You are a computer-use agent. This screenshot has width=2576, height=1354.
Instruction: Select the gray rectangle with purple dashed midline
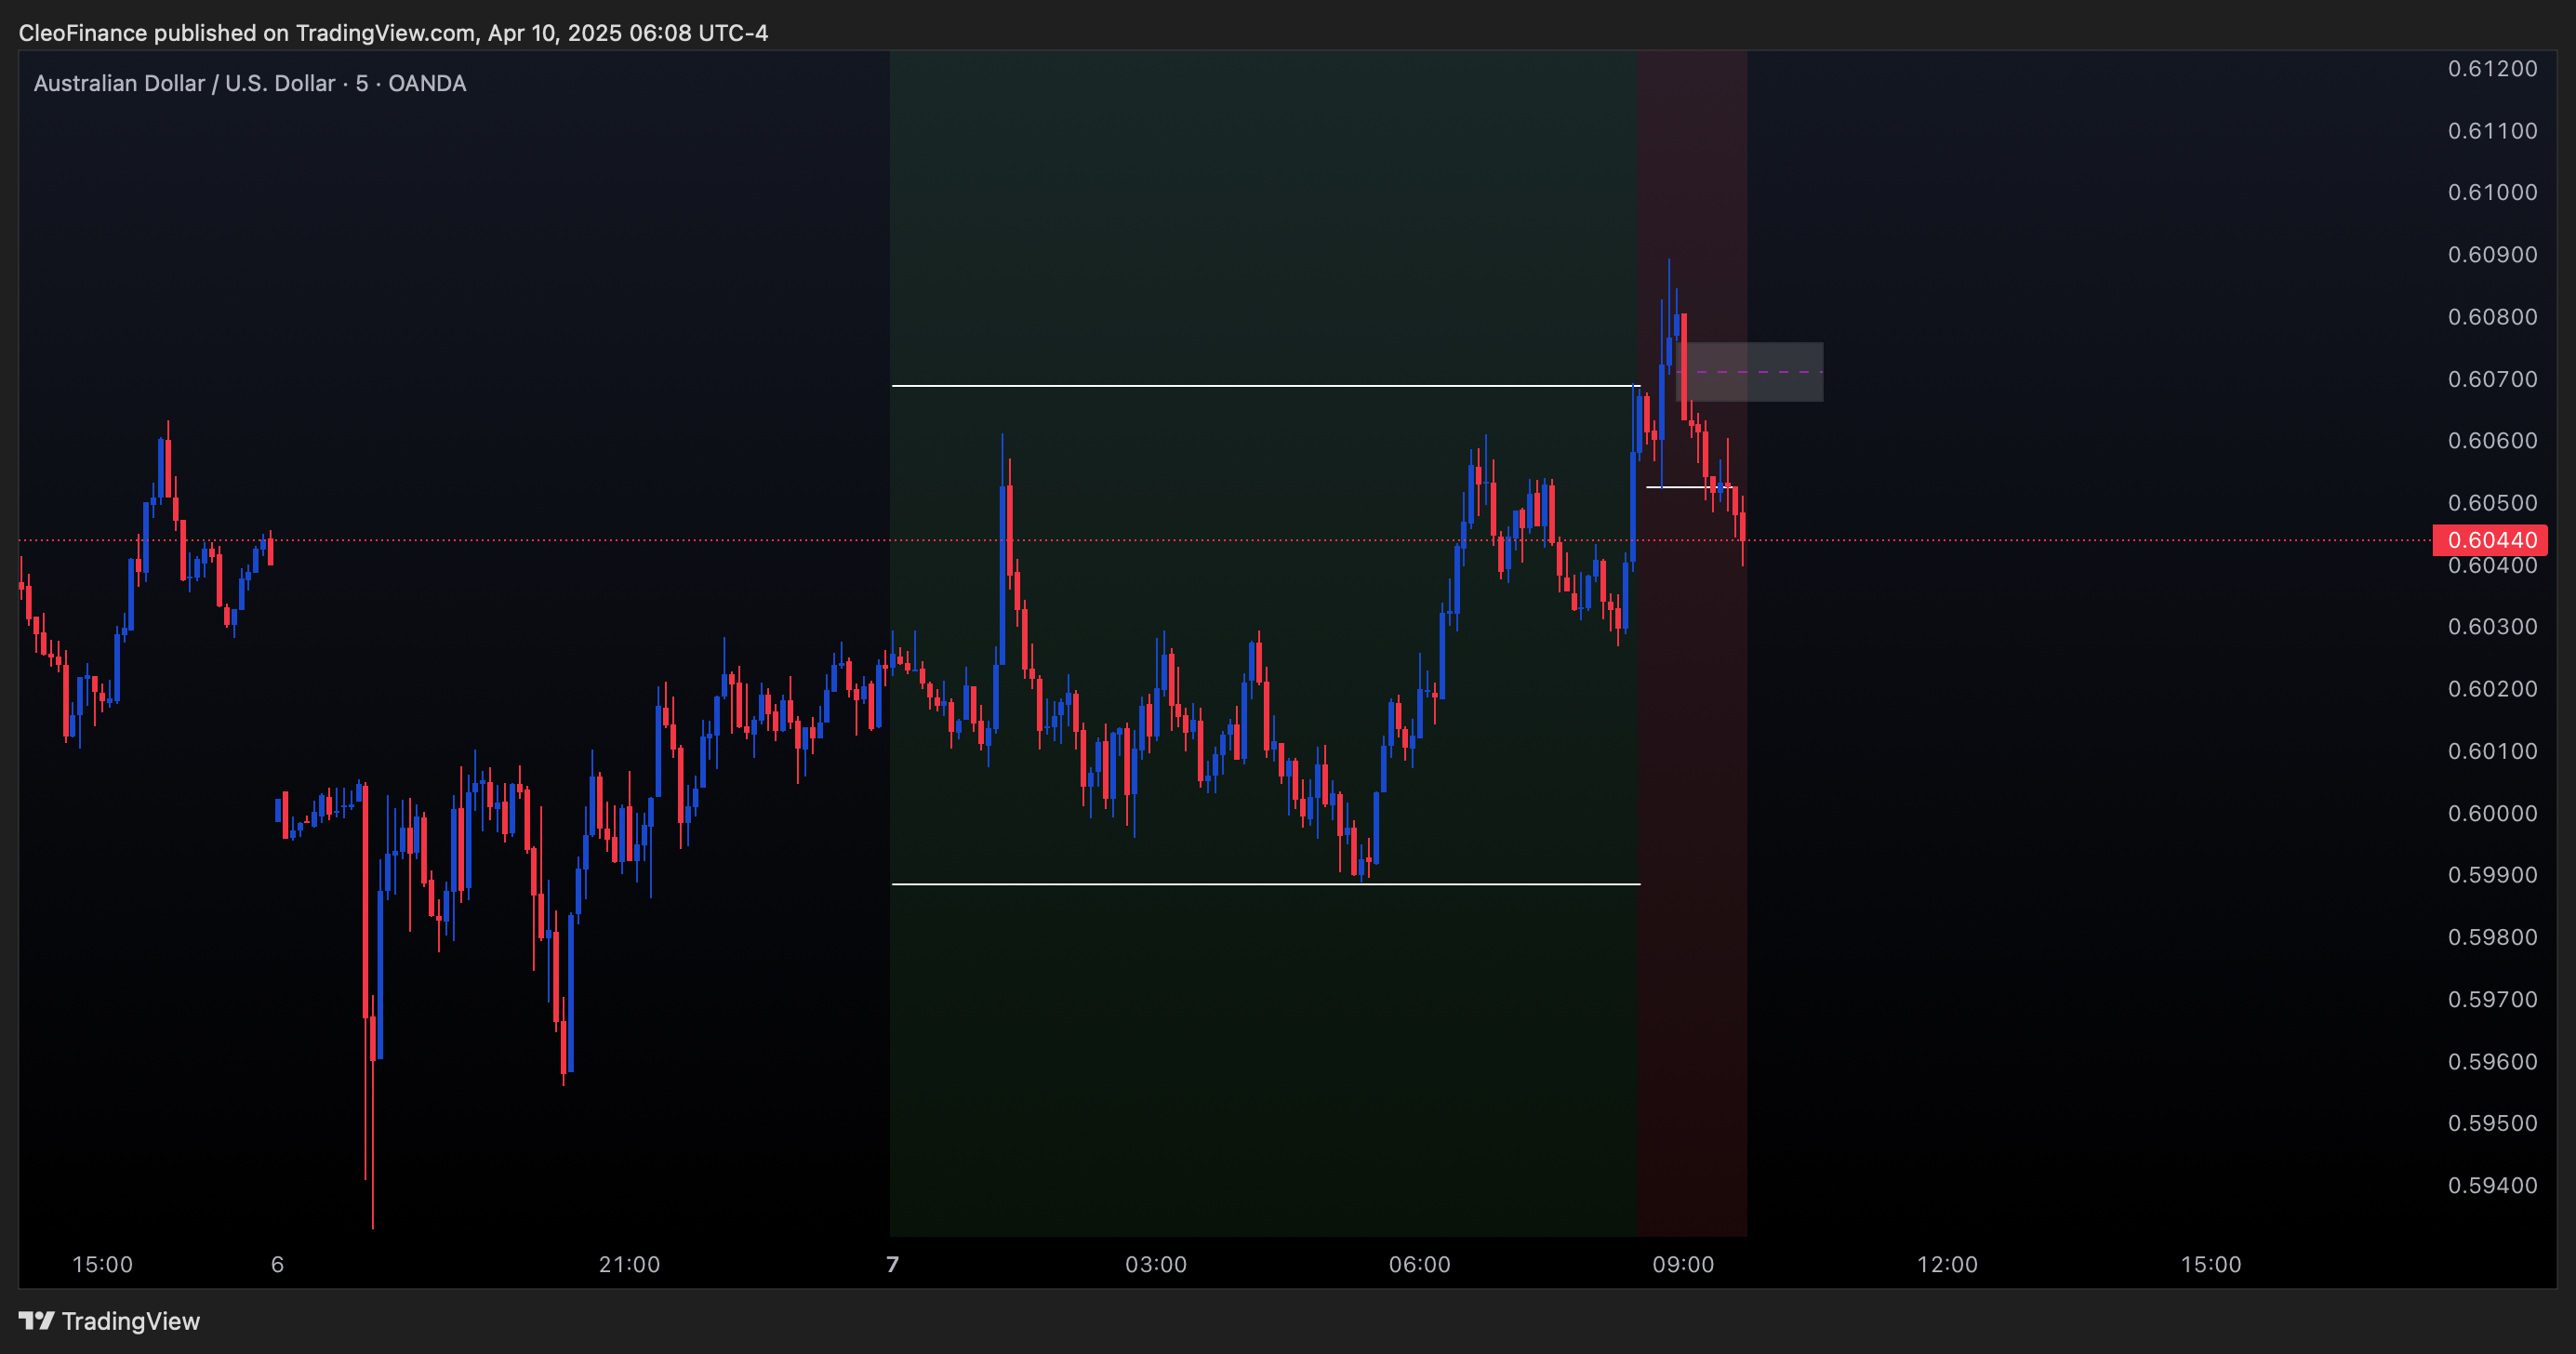coord(1750,372)
